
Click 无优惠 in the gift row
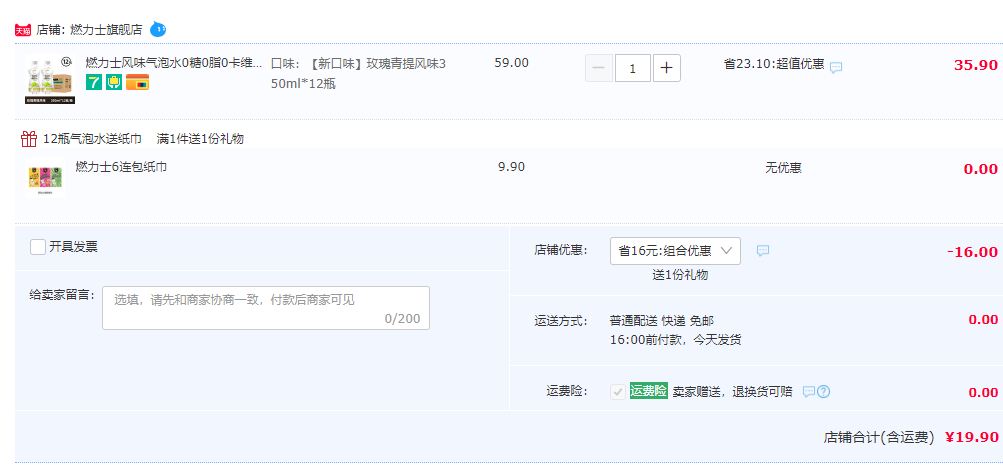784,168
